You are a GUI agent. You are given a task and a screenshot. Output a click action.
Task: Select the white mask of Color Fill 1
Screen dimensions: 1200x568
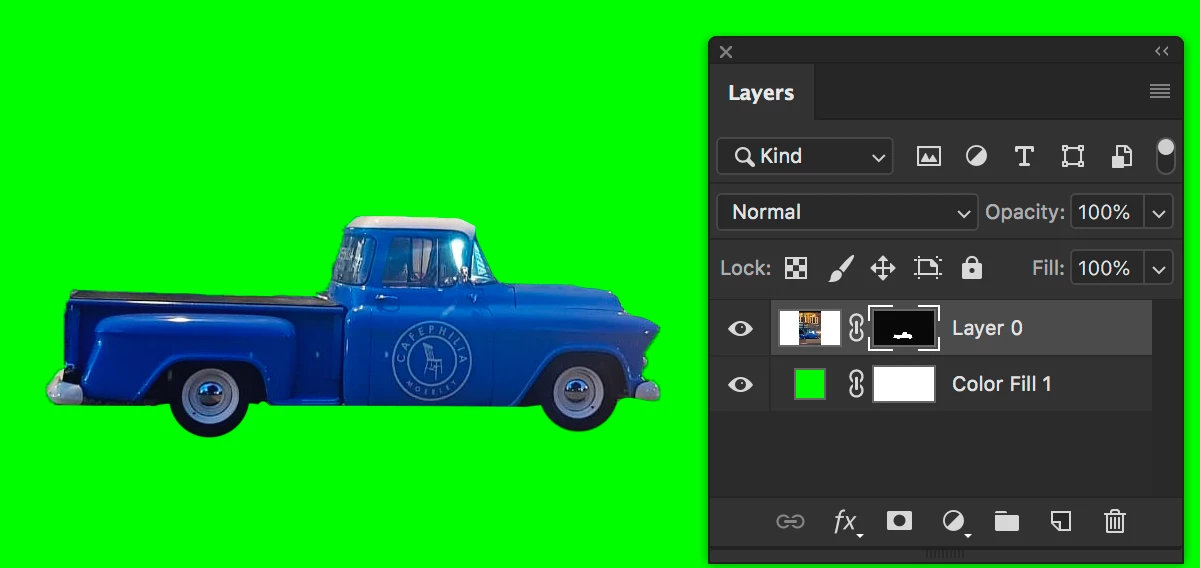point(904,384)
